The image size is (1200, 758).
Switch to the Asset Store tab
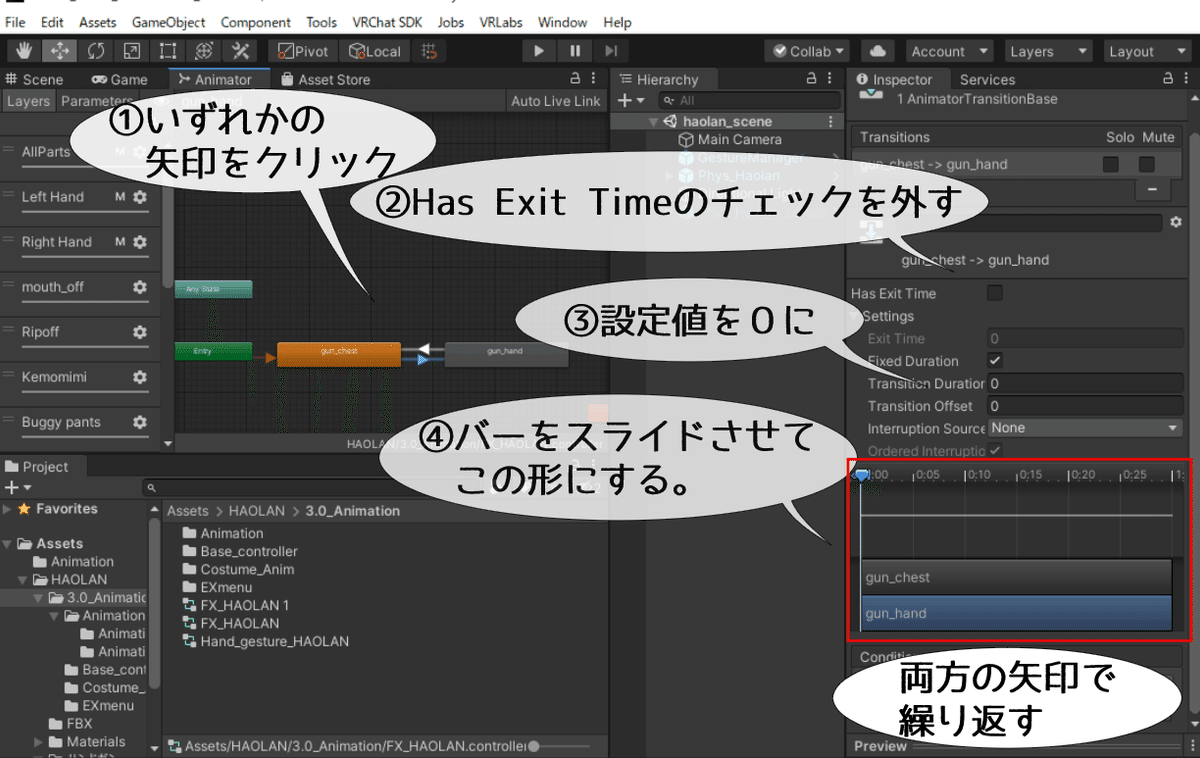coord(325,80)
